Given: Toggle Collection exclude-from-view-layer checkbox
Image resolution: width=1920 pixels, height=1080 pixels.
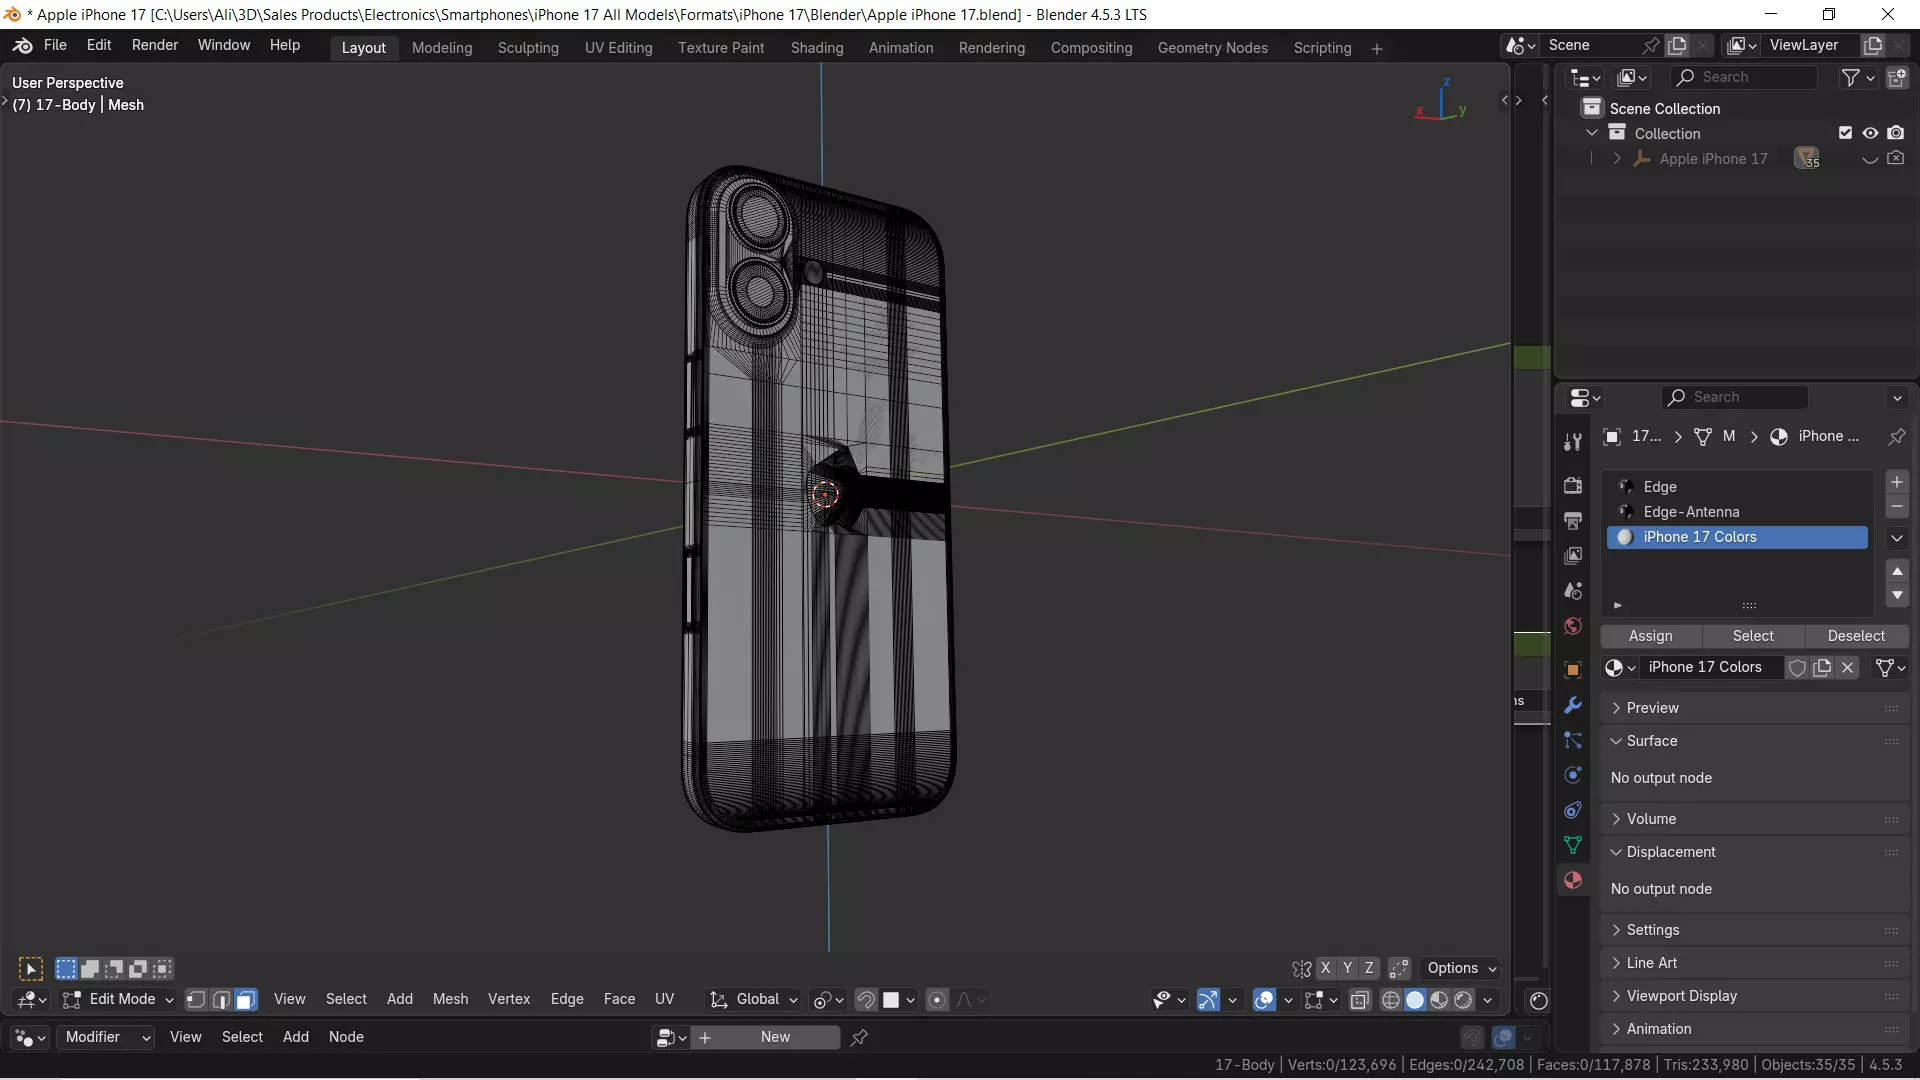Looking at the screenshot, I should tap(1846, 133).
